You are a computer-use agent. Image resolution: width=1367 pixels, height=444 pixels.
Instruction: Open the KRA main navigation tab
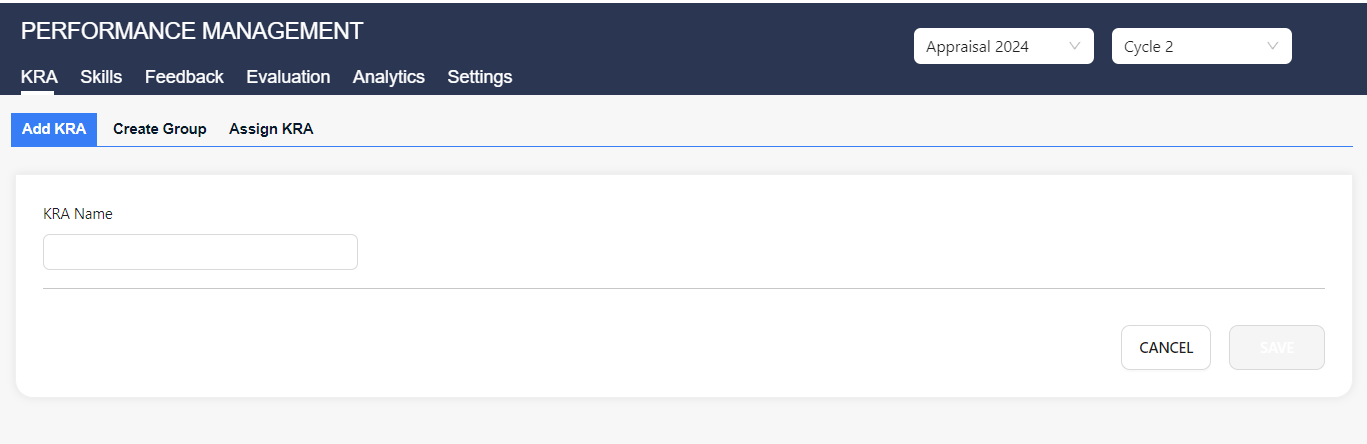tap(39, 77)
